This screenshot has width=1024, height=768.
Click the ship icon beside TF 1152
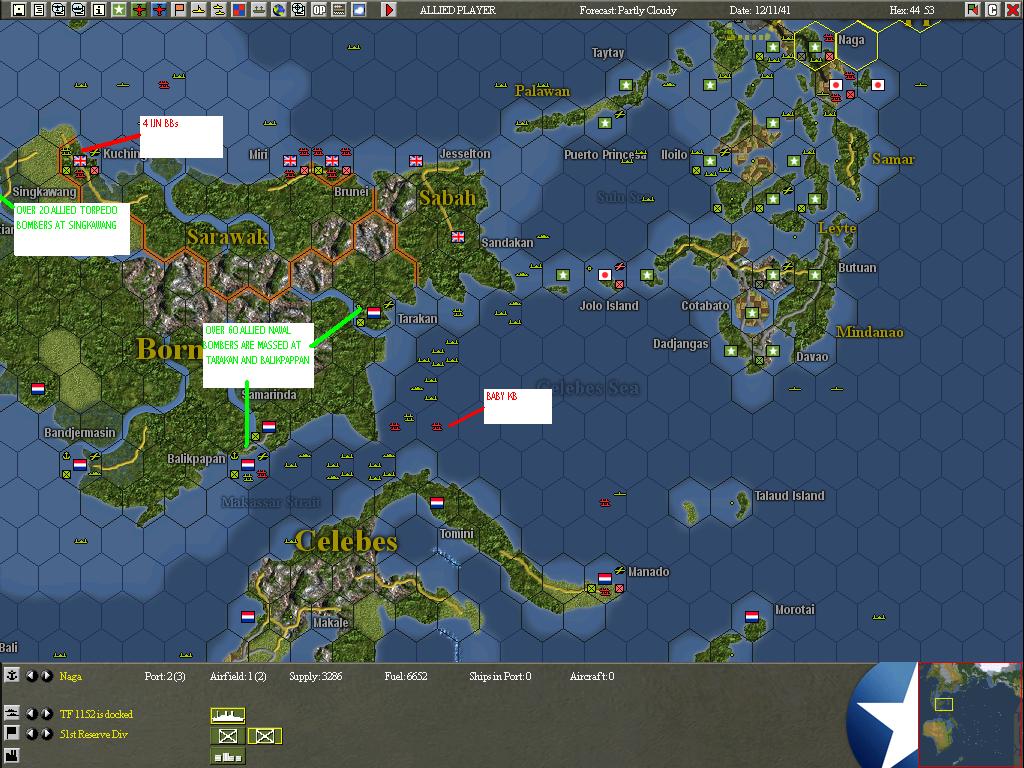pyautogui.click(x=11, y=713)
